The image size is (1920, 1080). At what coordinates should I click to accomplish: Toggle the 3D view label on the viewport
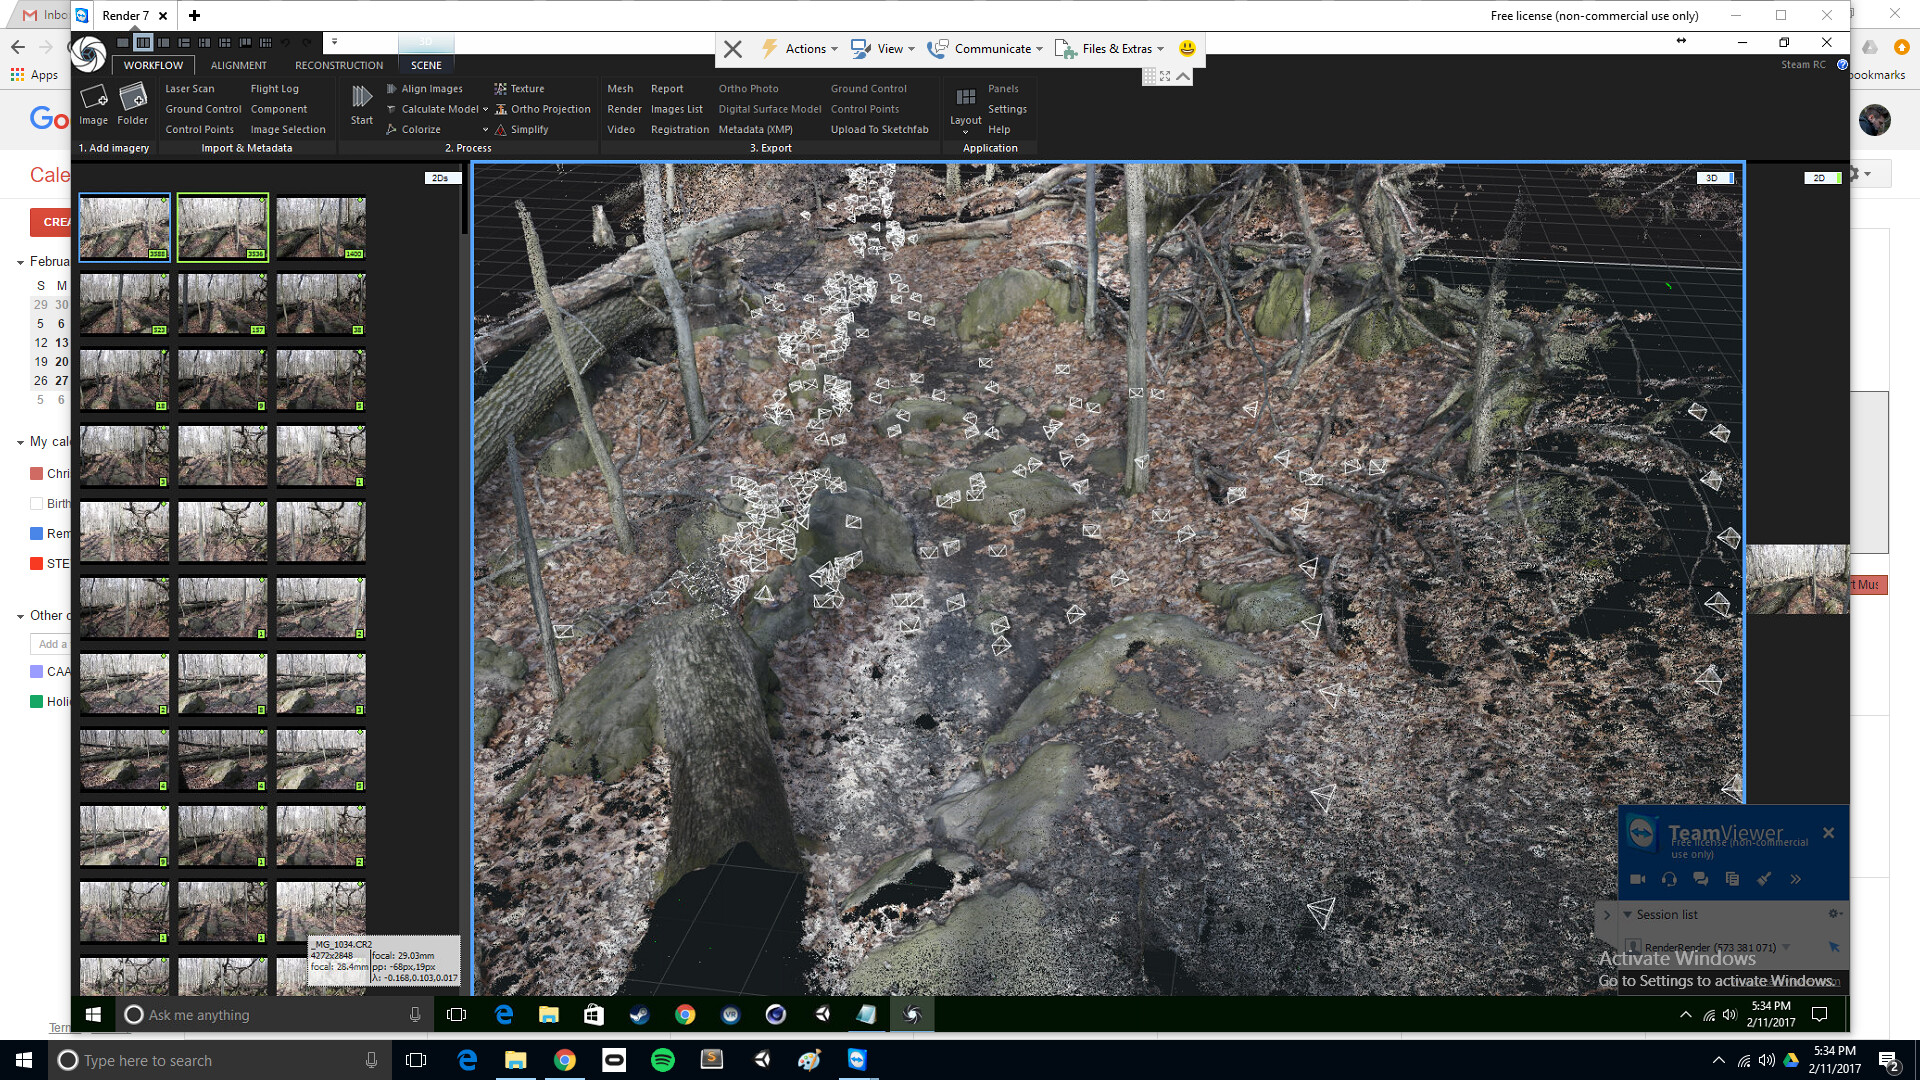pos(1712,177)
